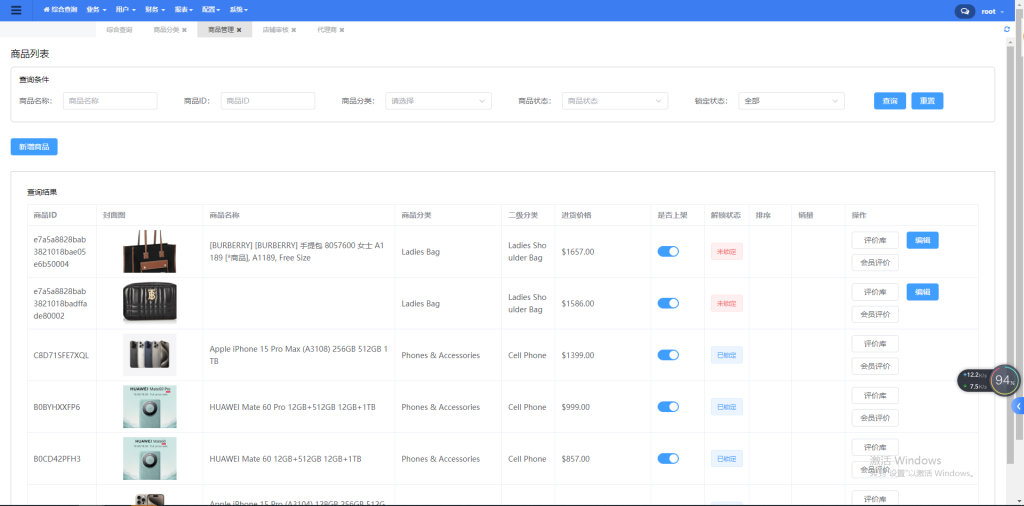
Task: Close the 商品管理 tab with its x
Action: 239,30
